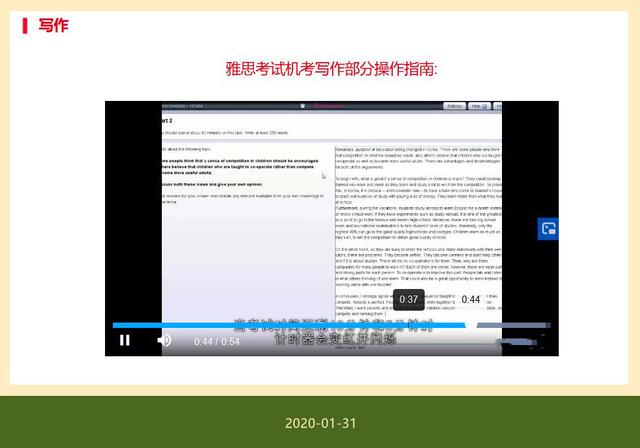Click the Settings button in the exam window
The height and width of the screenshot is (448, 640).
click(454, 106)
